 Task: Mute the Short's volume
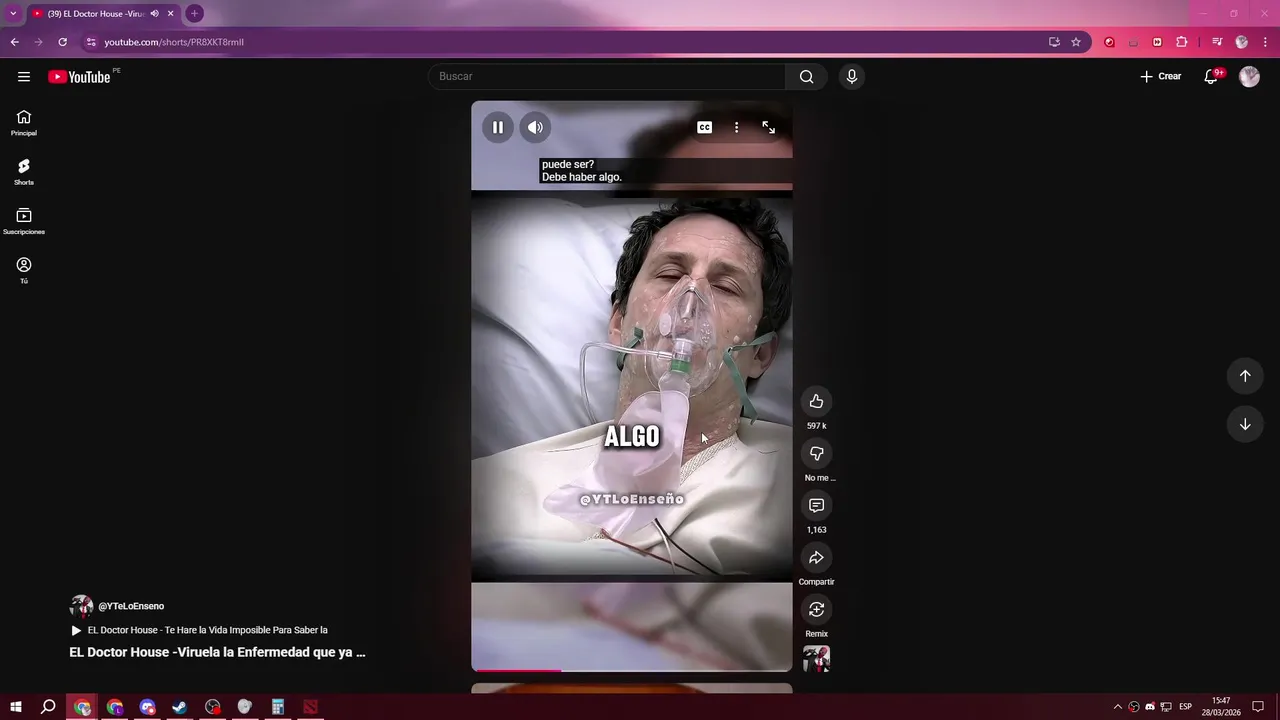pyautogui.click(x=535, y=127)
